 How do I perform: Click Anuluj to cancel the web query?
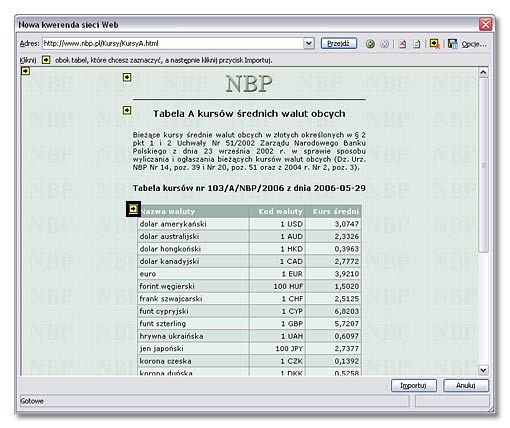pos(466,385)
